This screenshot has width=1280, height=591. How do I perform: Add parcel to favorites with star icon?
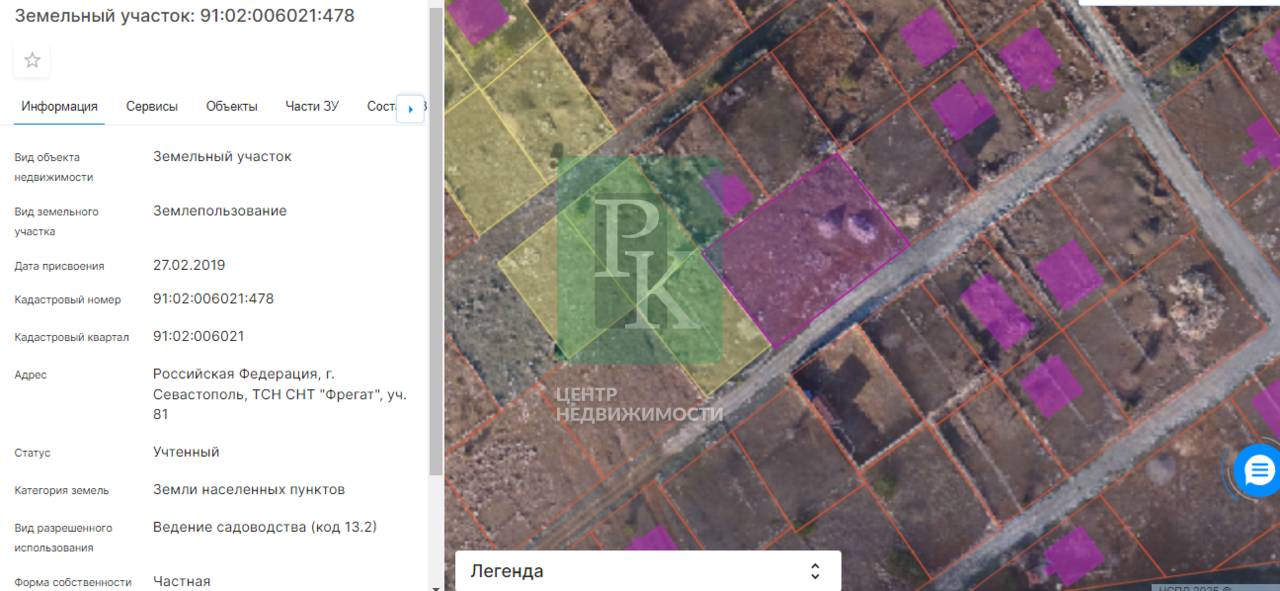(x=32, y=60)
